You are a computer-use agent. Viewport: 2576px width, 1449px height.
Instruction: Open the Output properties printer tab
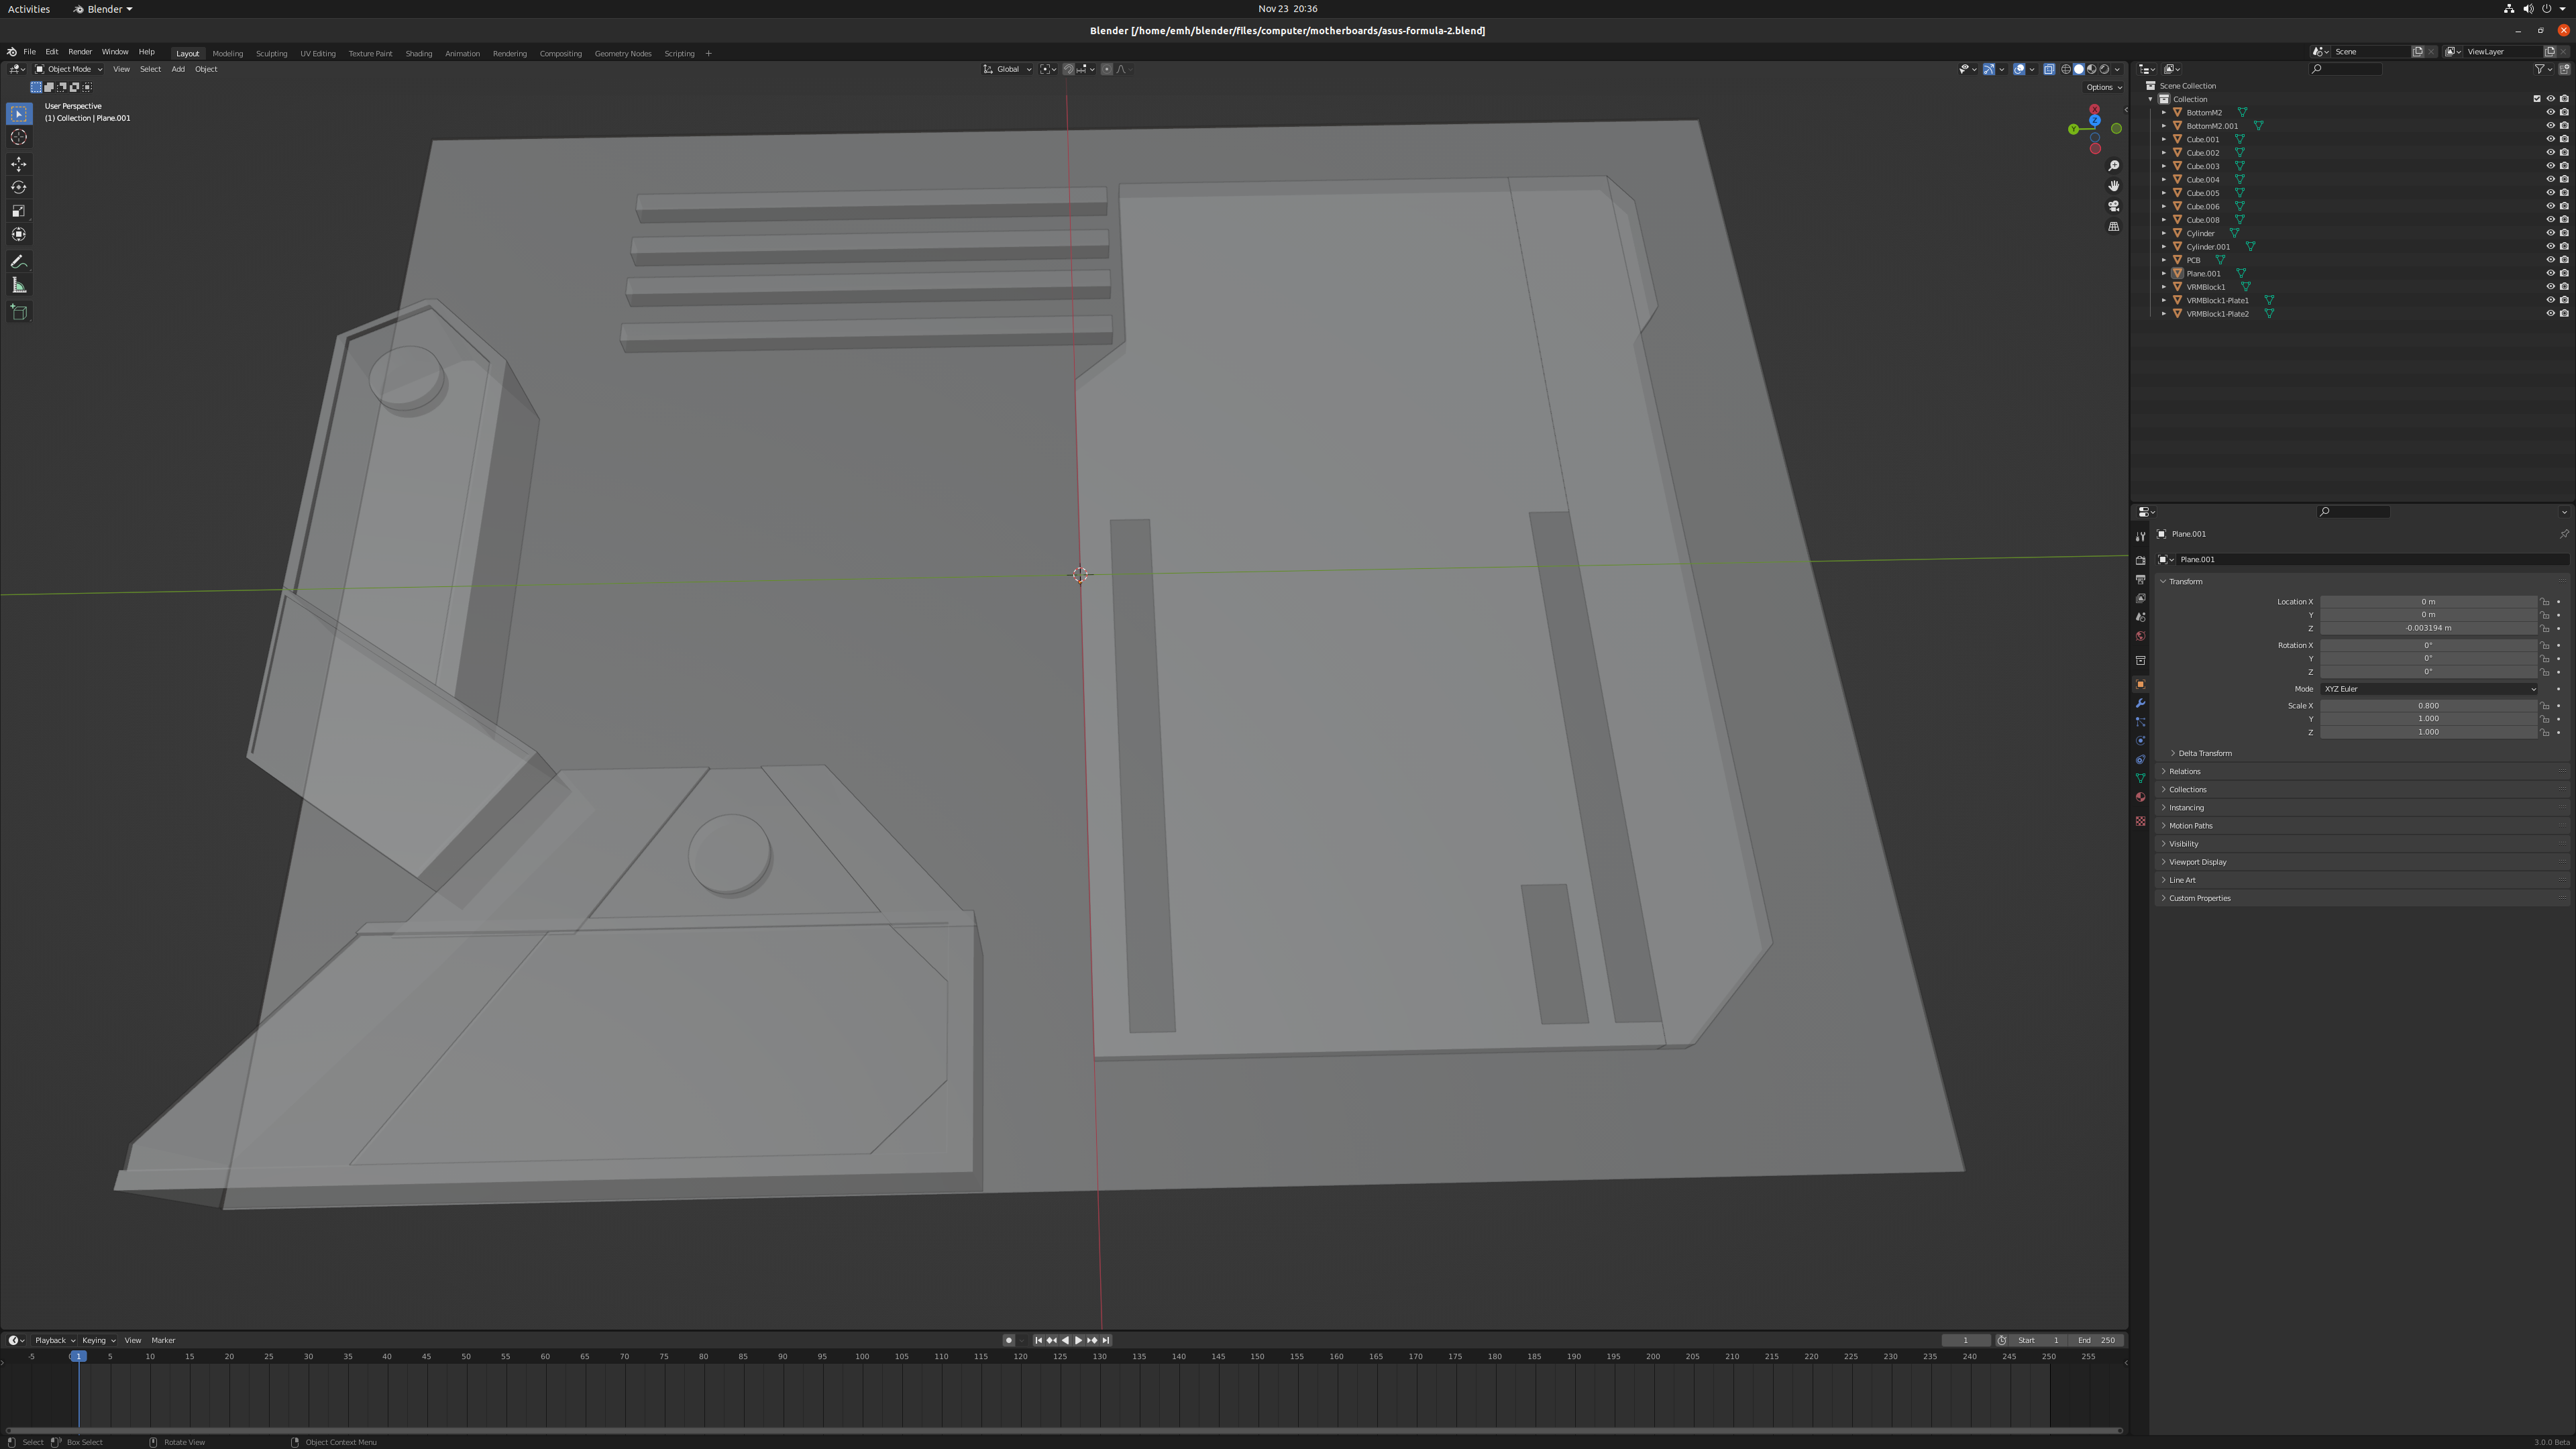2140,579
